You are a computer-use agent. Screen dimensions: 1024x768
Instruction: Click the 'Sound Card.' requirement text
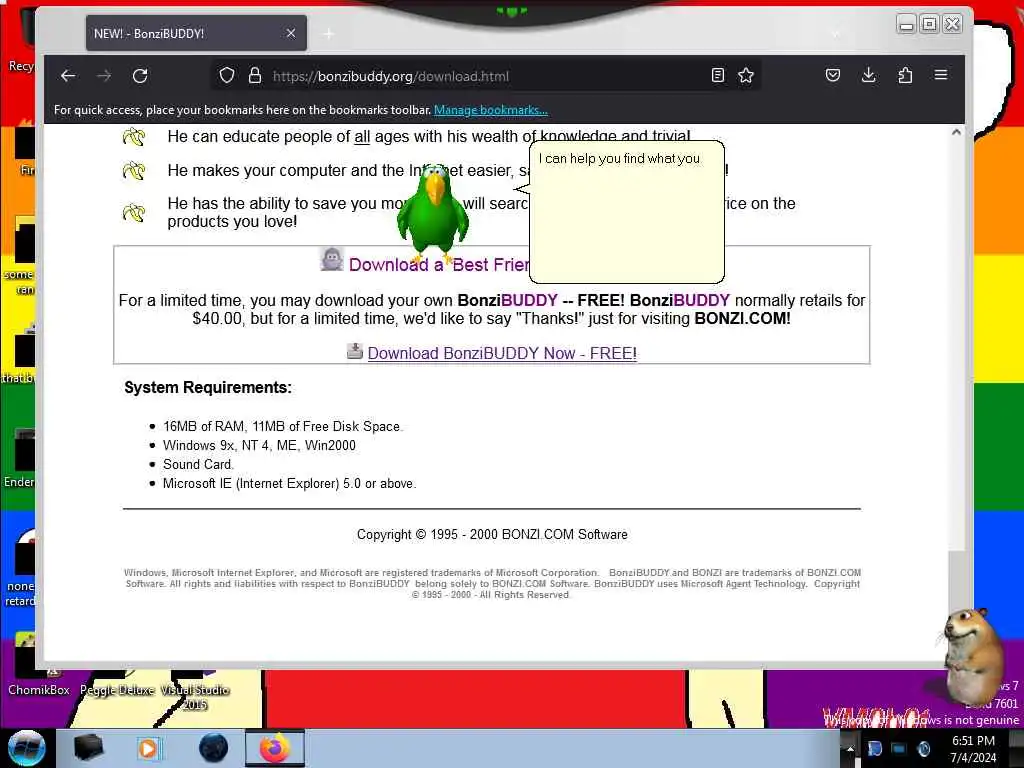[198, 464]
